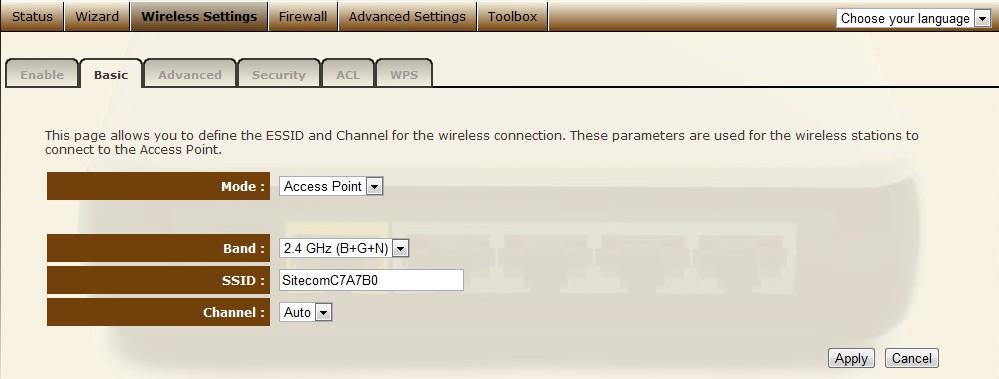This screenshot has height=379, width=999.
Task: Open the Wizard menu tab
Action: (97, 17)
